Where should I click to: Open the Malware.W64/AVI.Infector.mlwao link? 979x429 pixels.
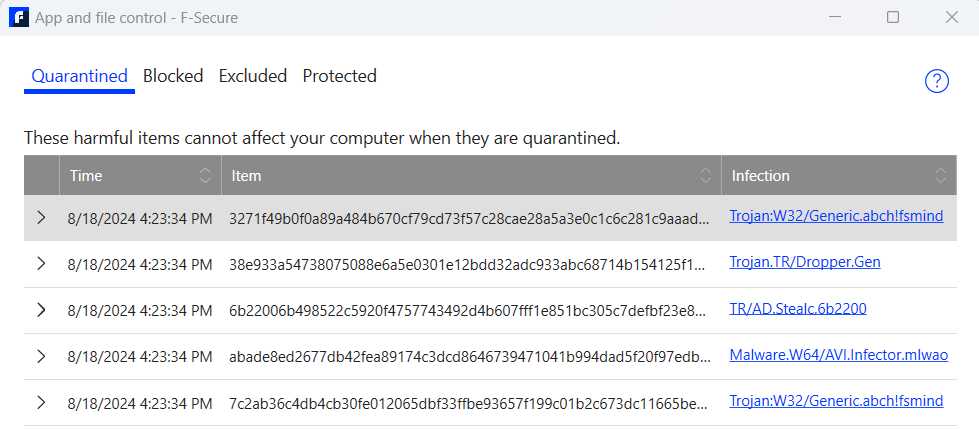click(839, 355)
